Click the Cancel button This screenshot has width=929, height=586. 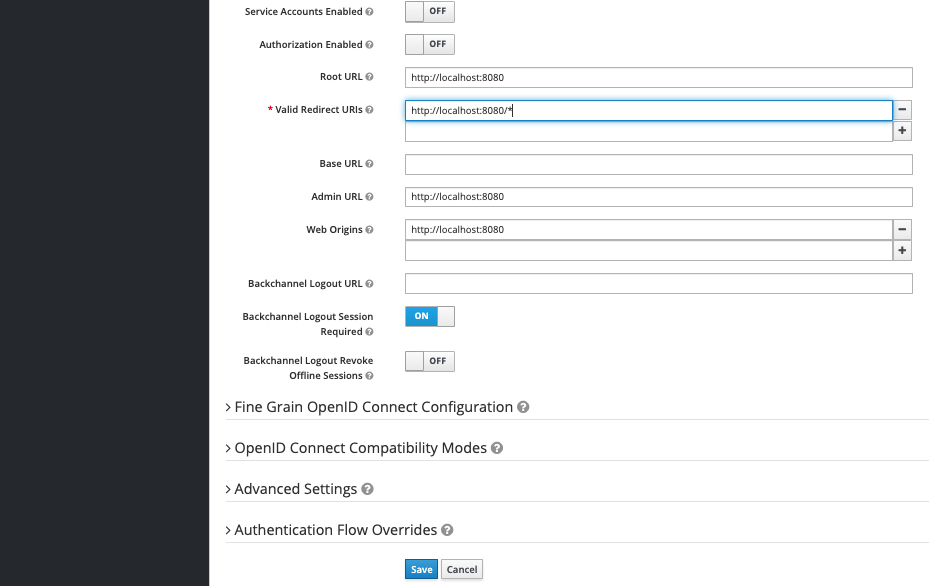pyautogui.click(x=462, y=569)
